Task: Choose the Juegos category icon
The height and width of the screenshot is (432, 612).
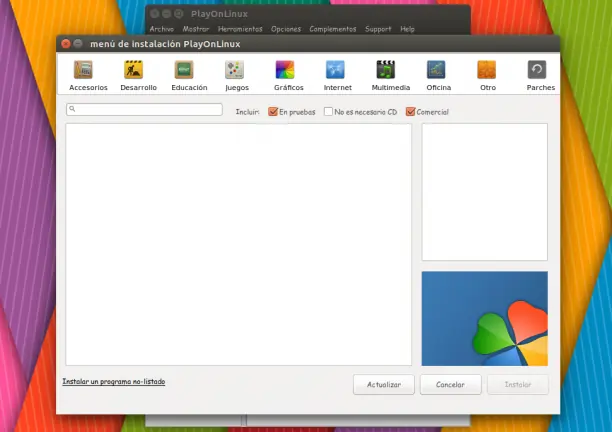Action: [x=234, y=70]
